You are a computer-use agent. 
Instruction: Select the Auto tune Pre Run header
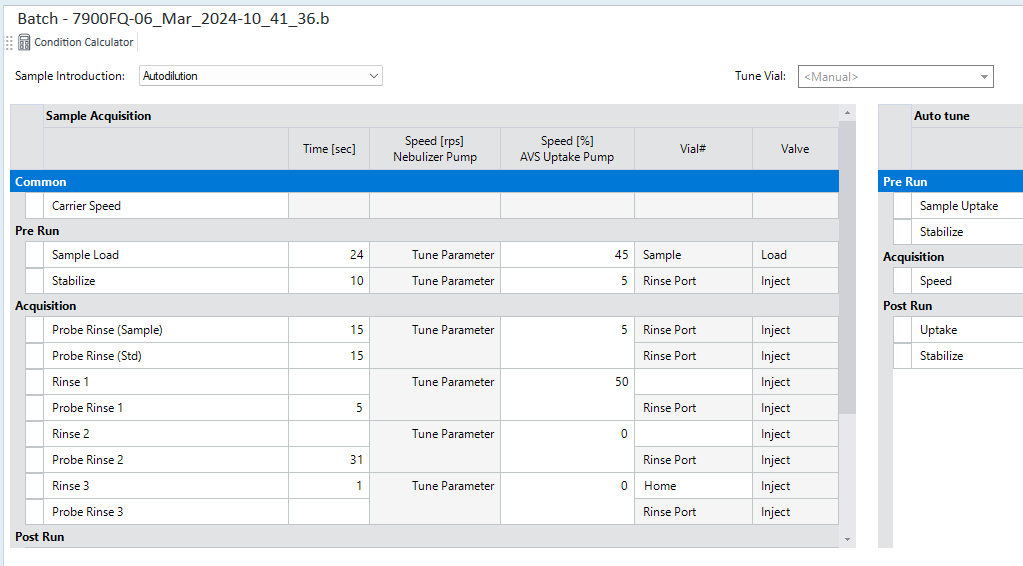tap(951, 181)
